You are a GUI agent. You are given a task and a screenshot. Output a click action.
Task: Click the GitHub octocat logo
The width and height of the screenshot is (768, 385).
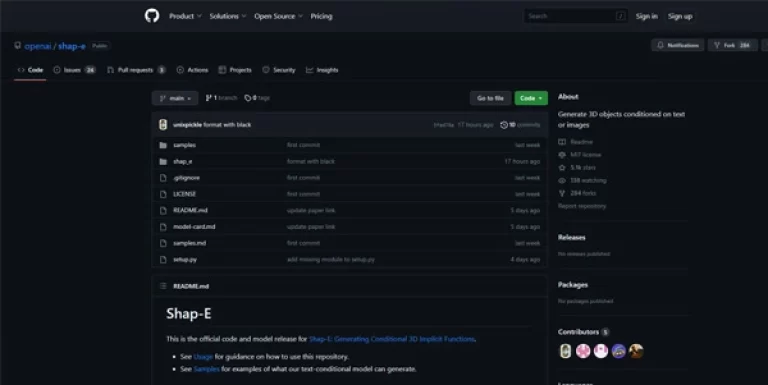coord(152,16)
